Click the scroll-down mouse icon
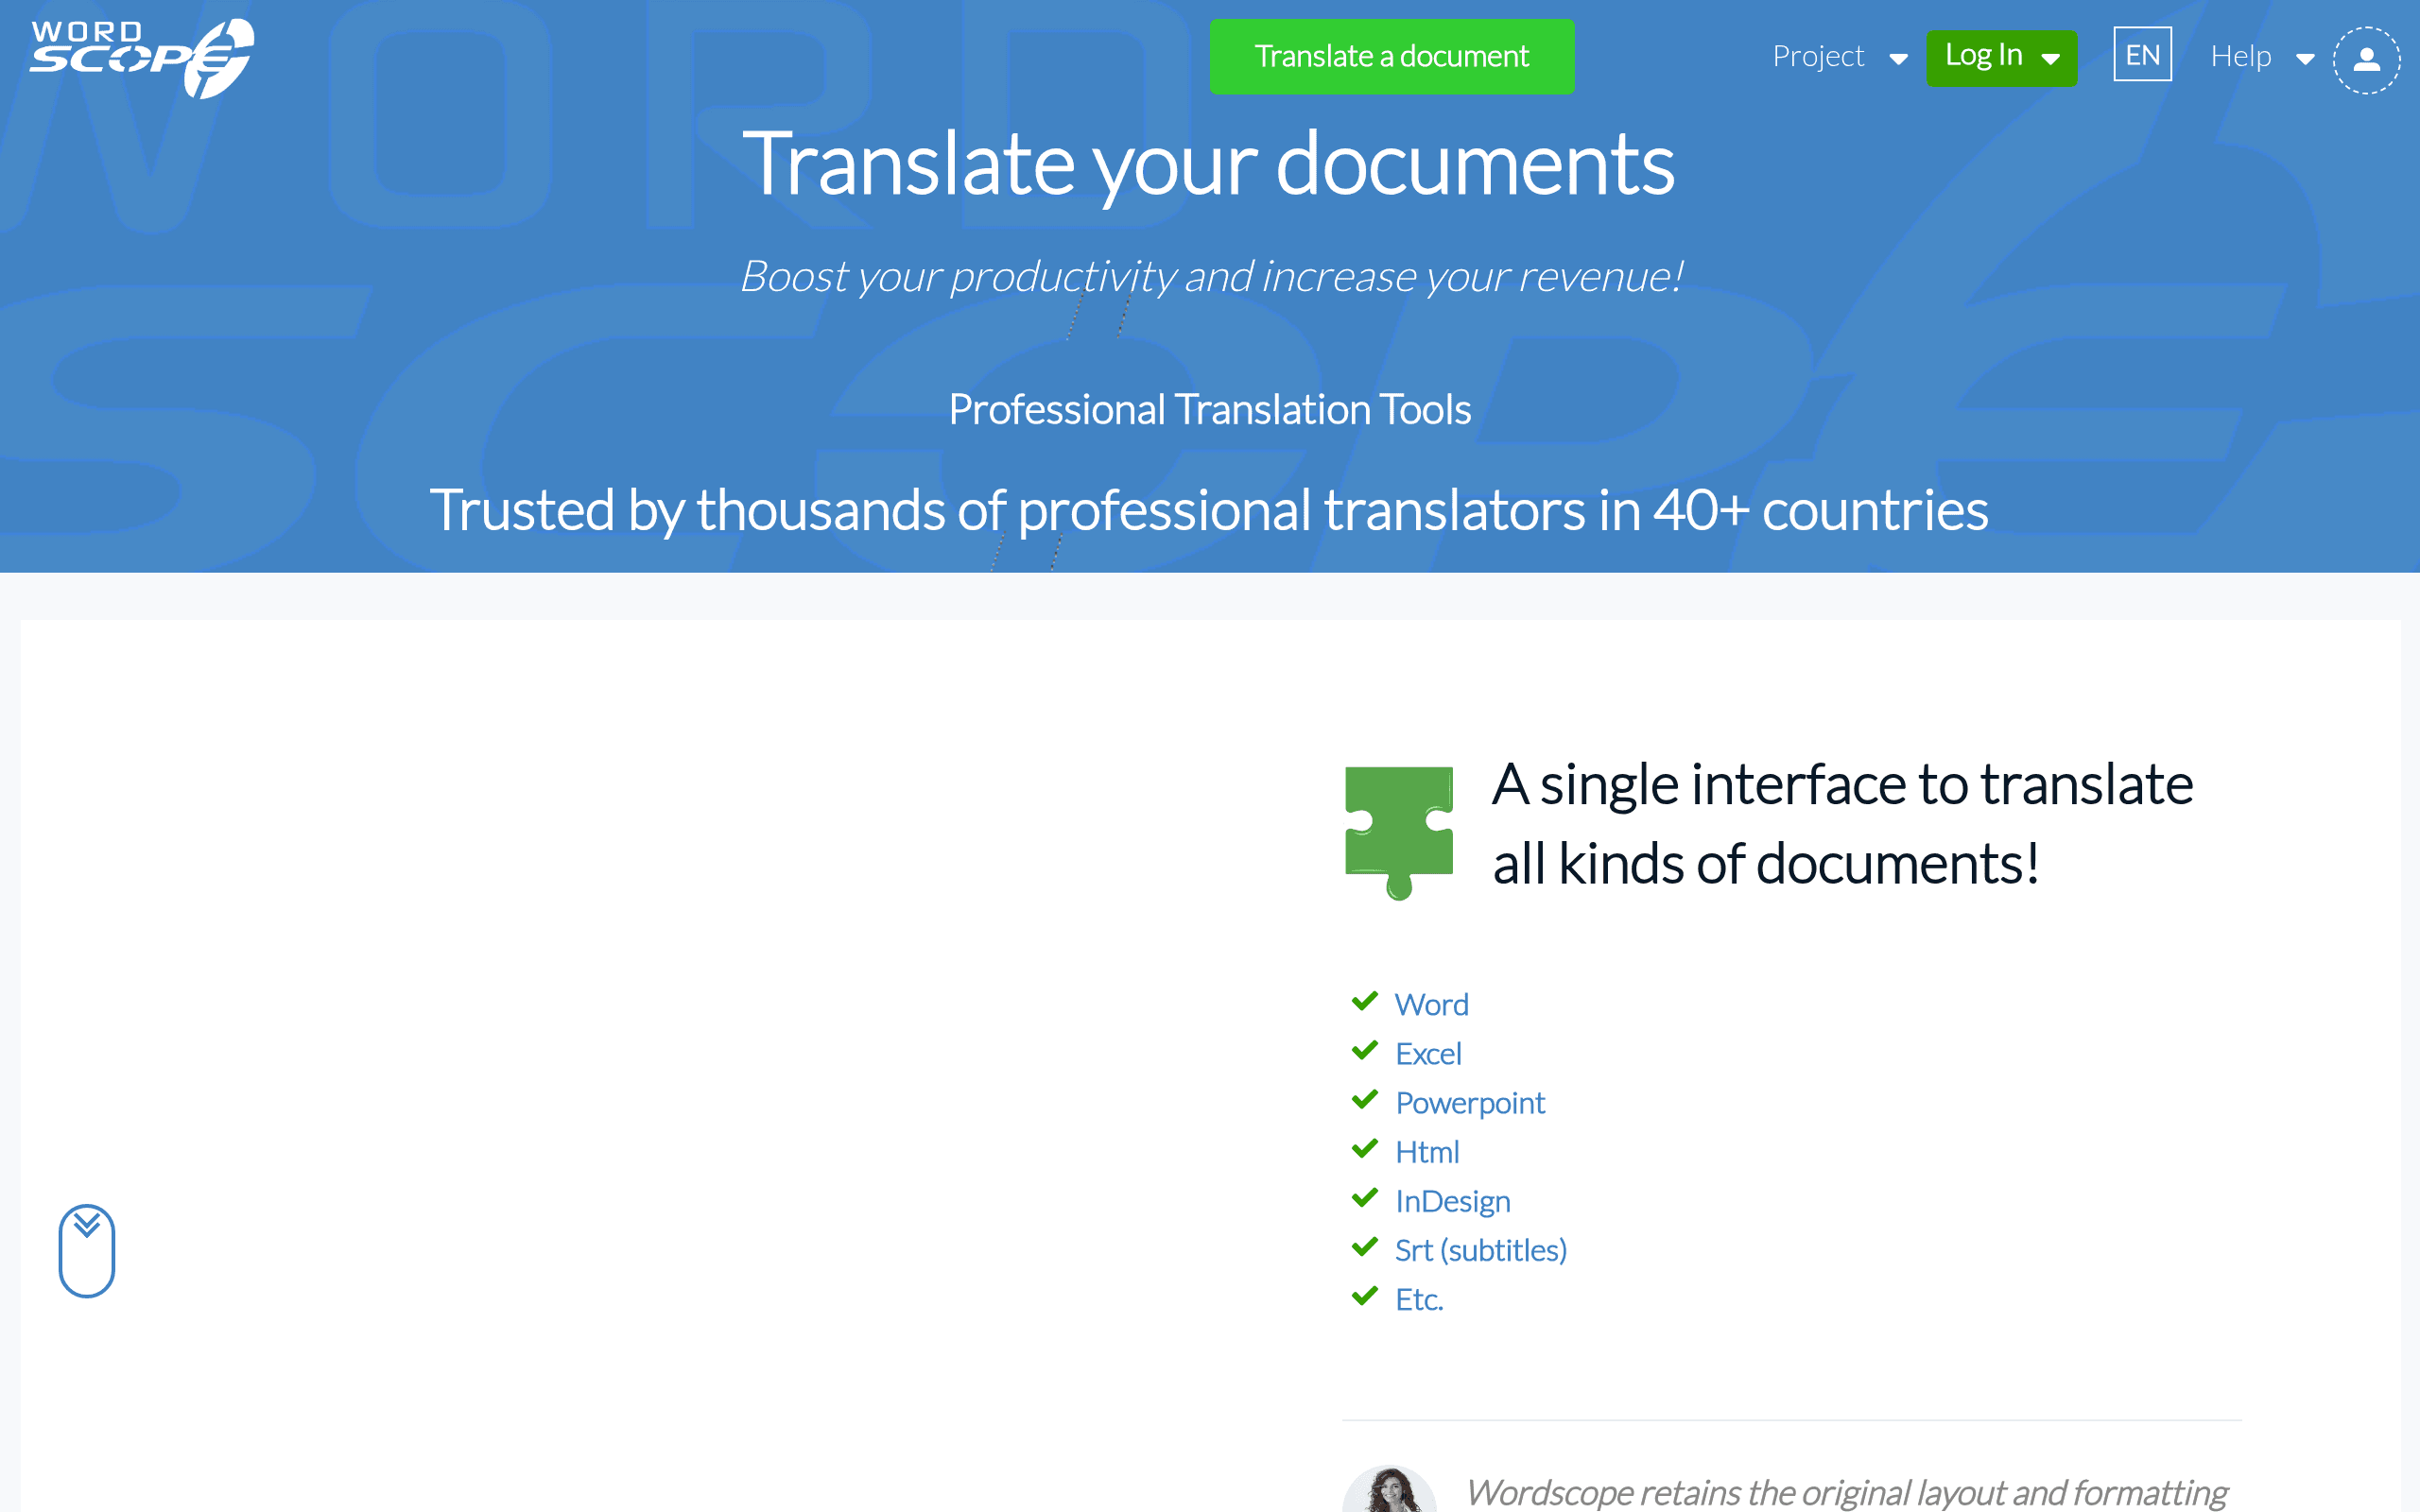Image resolution: width=2420 pixels, height=1512 pixels. click(x=87, y=1250)
